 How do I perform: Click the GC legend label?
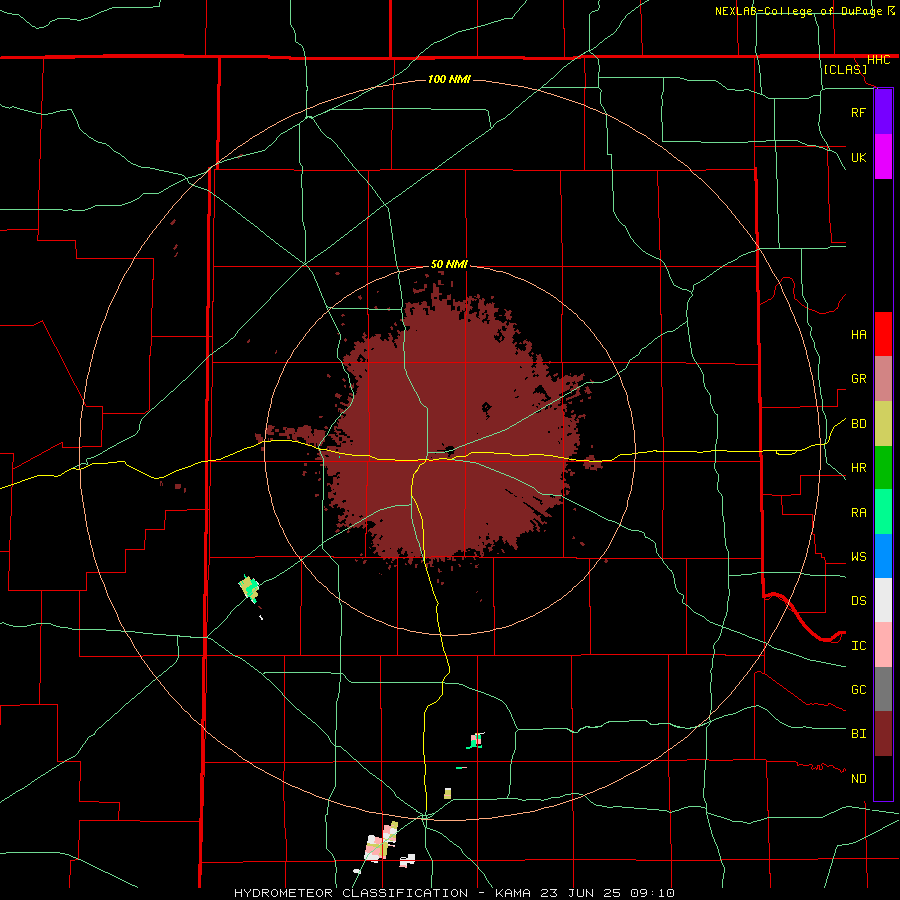click(x=858, y=690)
